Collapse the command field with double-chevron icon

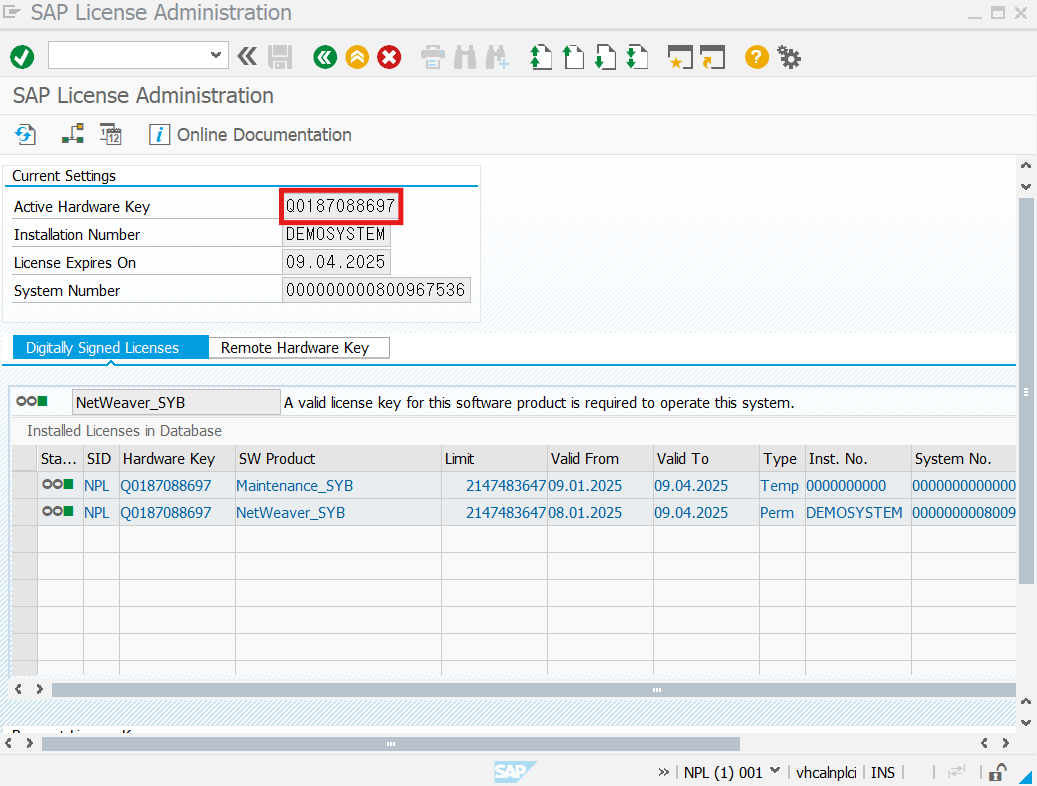pyautogui.click(x=247, y=57)
